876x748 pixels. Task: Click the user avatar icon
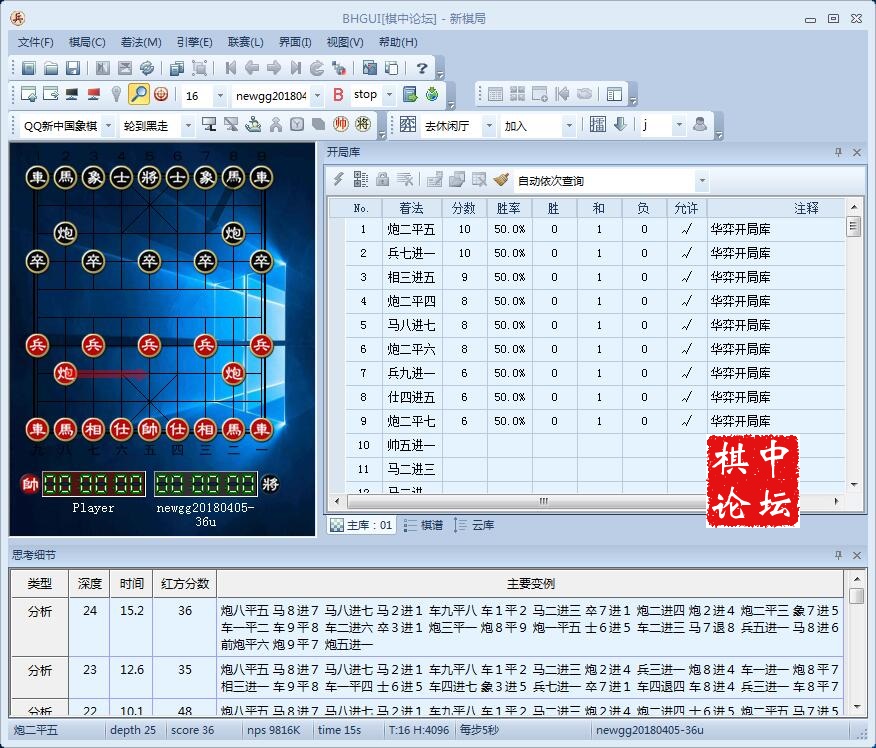pos(700,124)
